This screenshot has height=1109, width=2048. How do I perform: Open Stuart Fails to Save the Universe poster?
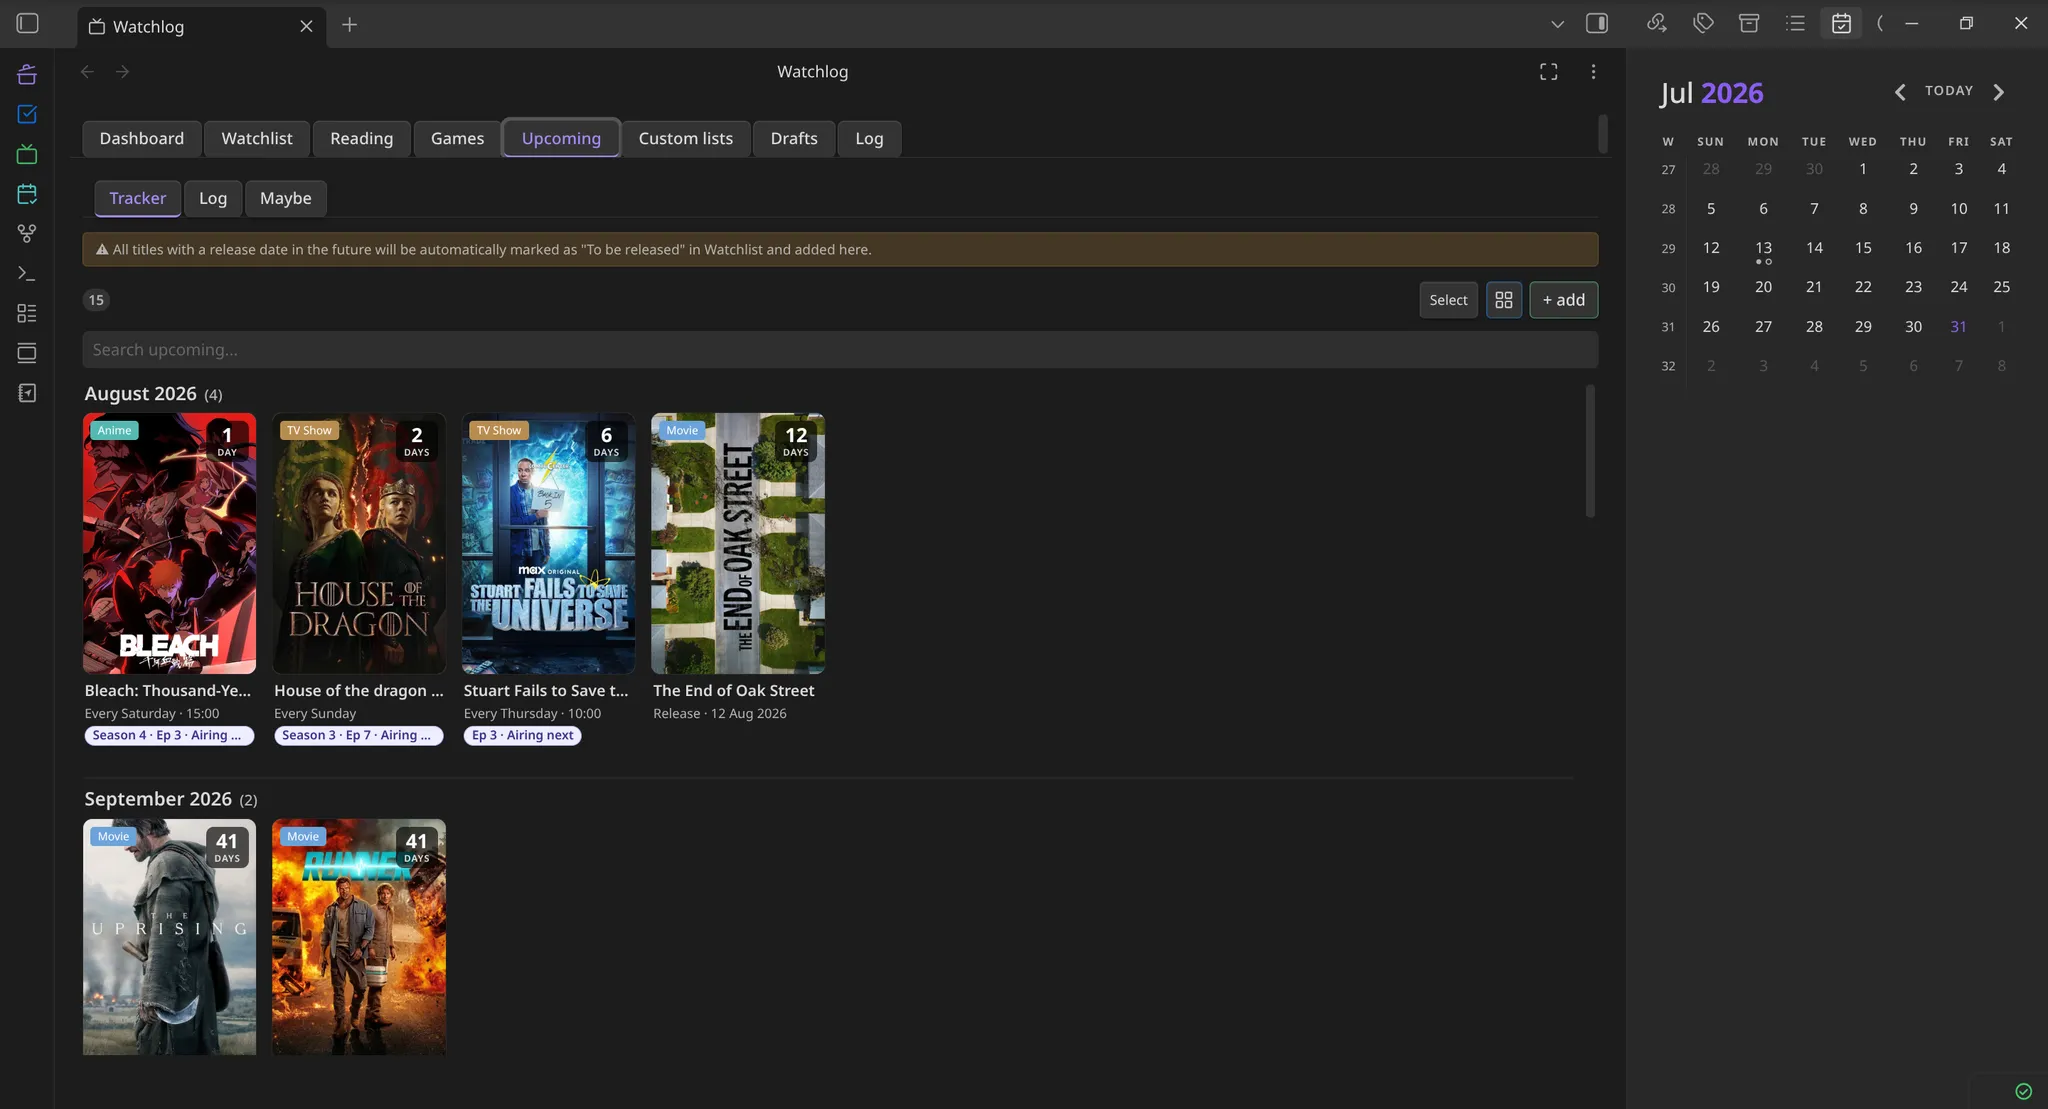548,543
